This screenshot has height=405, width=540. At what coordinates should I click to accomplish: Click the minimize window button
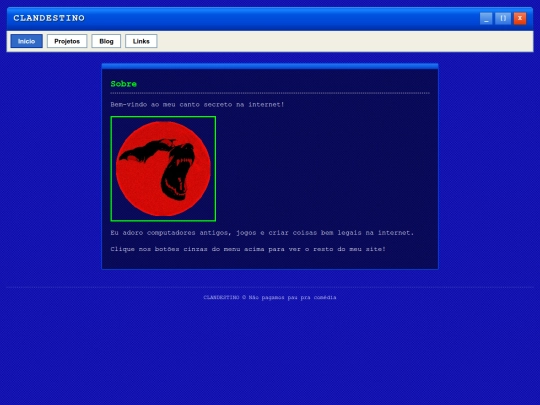click(486, 19)
